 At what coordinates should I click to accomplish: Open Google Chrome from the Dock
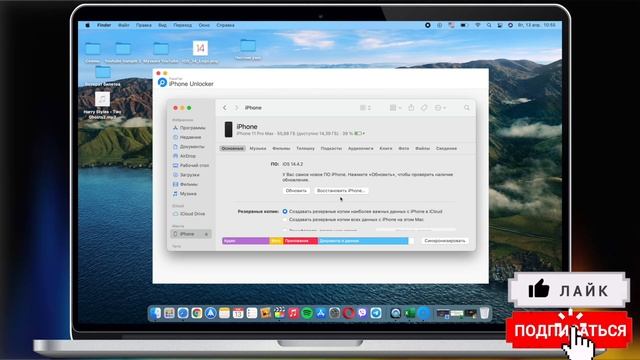[x=197, y=313]
